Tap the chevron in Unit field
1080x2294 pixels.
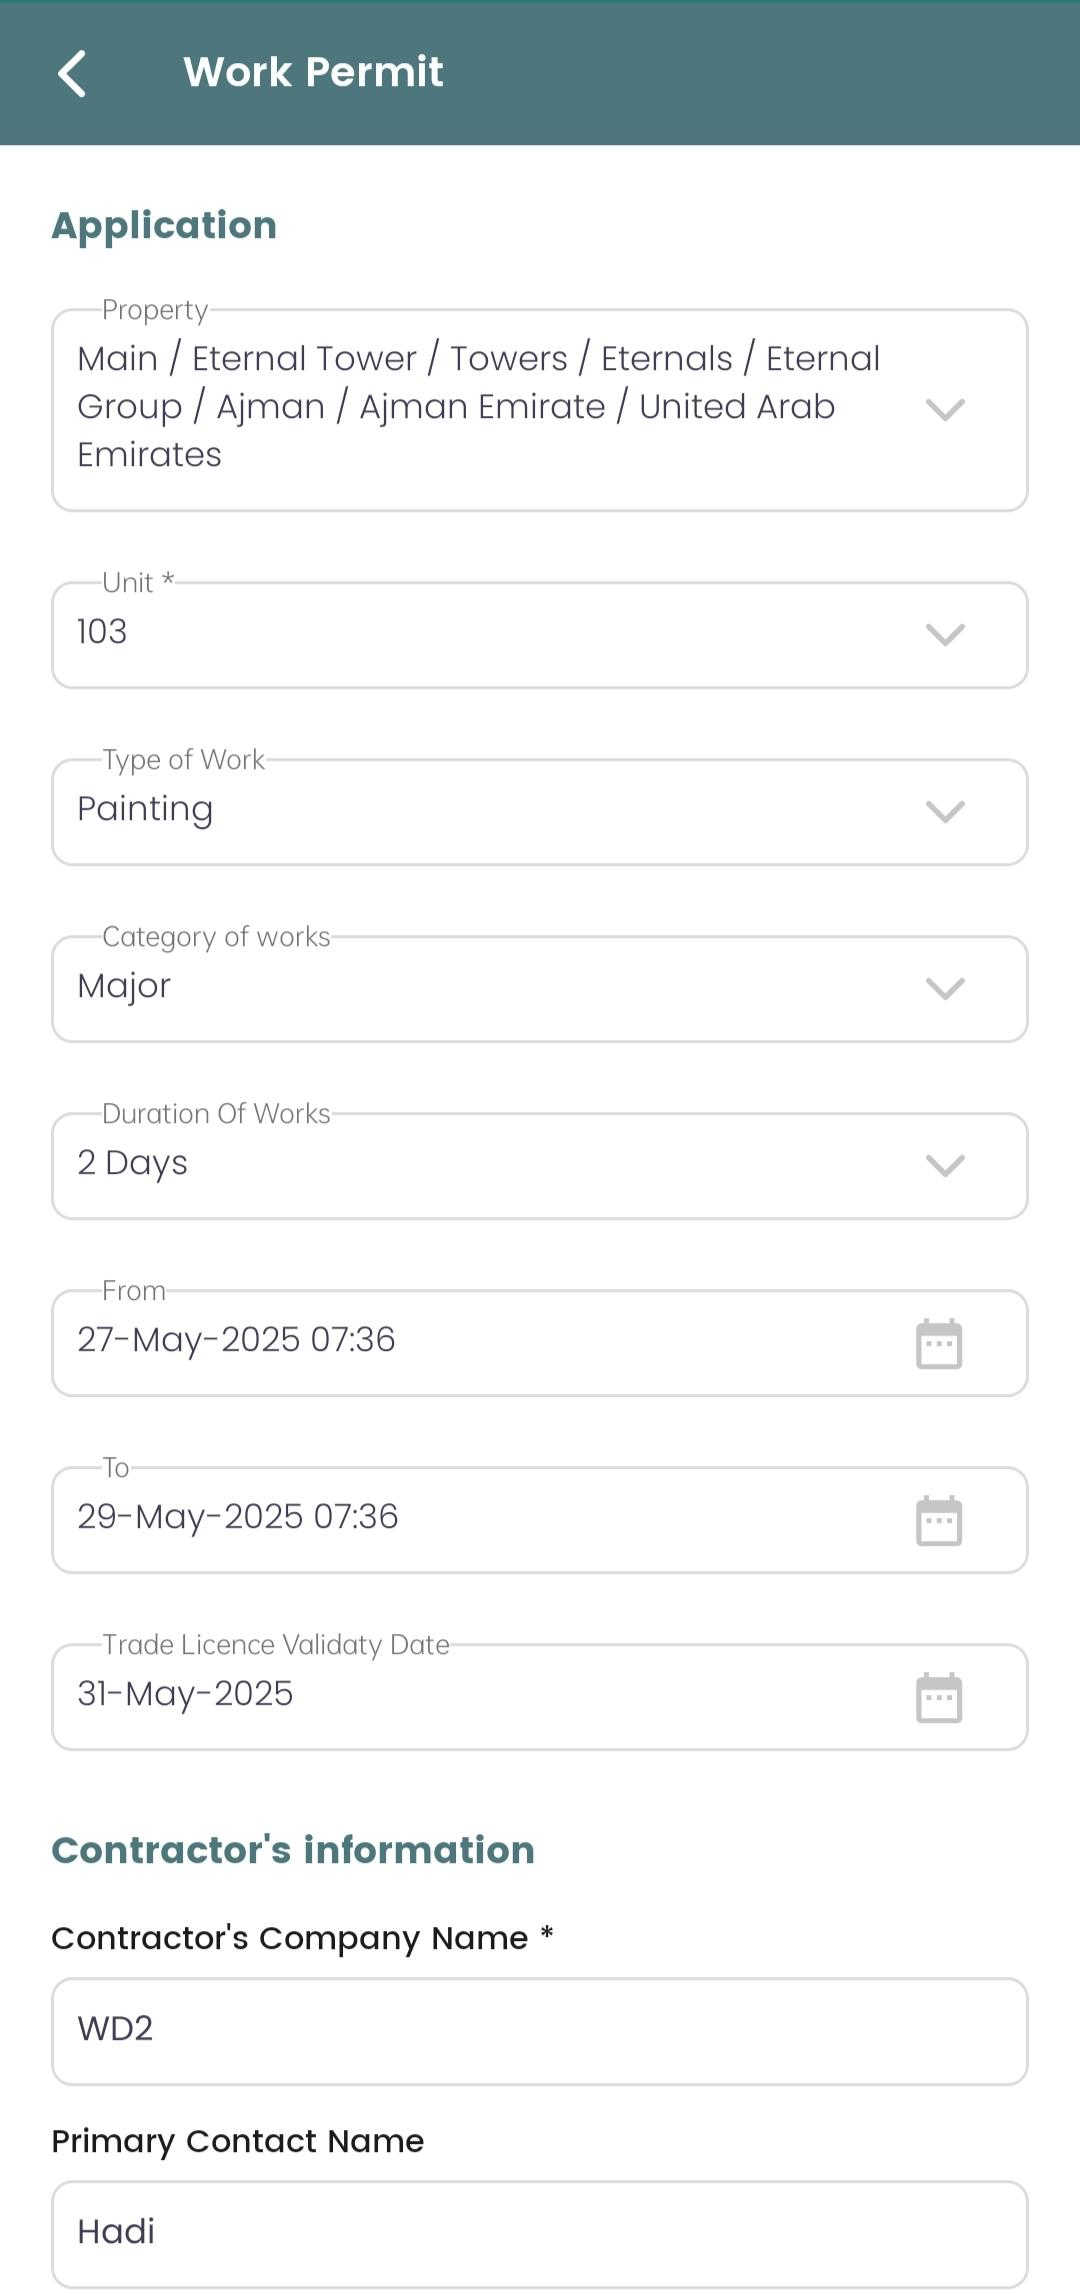[x=945, y=635]
